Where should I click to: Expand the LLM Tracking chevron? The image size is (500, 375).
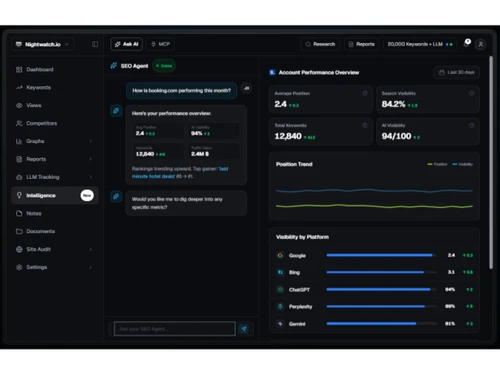point(90,177)
